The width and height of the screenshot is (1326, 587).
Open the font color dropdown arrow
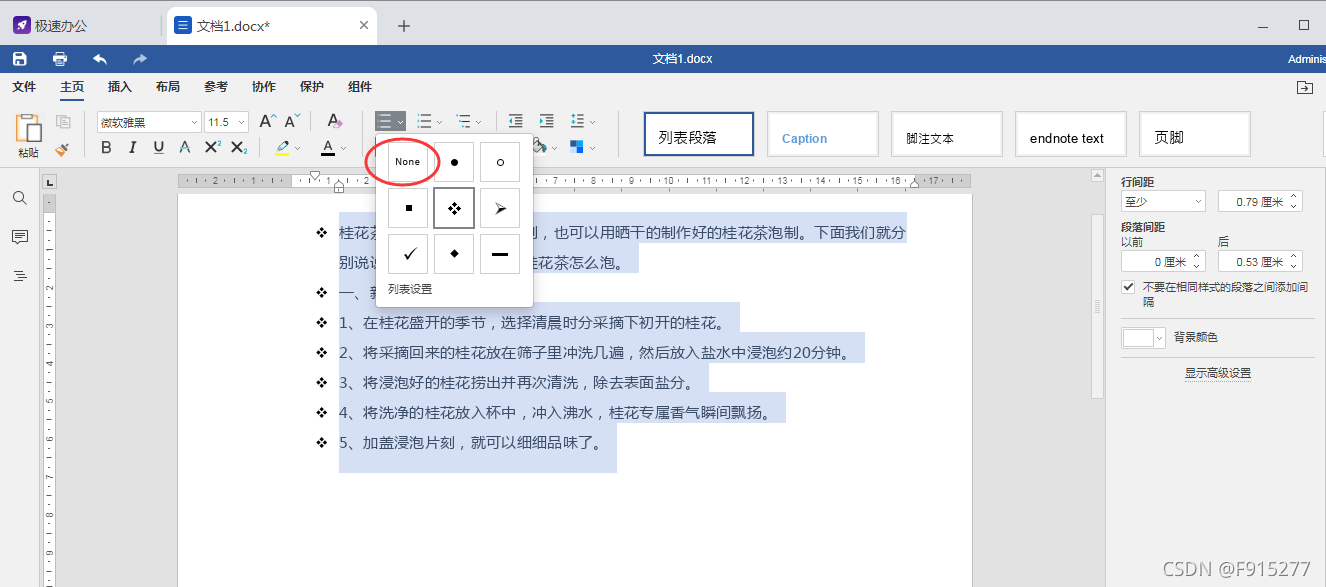point(343,149)
